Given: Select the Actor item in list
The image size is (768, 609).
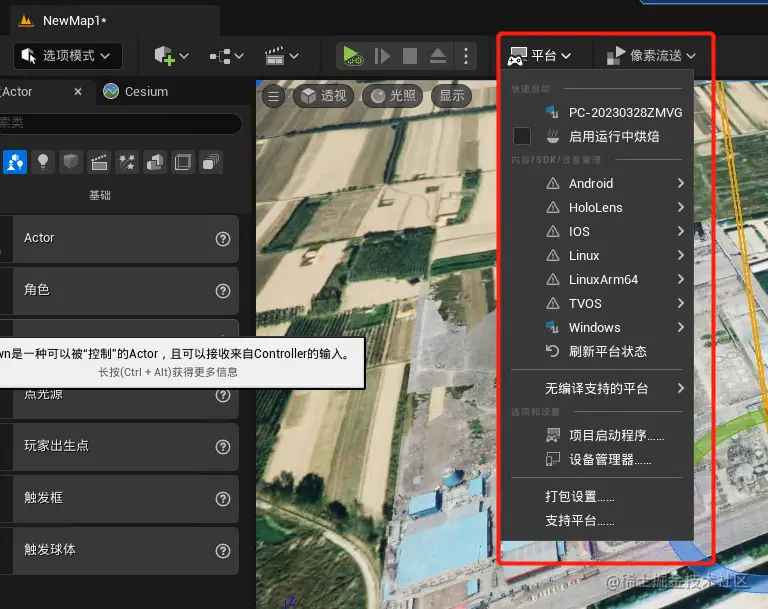Looking at the screenshot, I should point(119,239).
